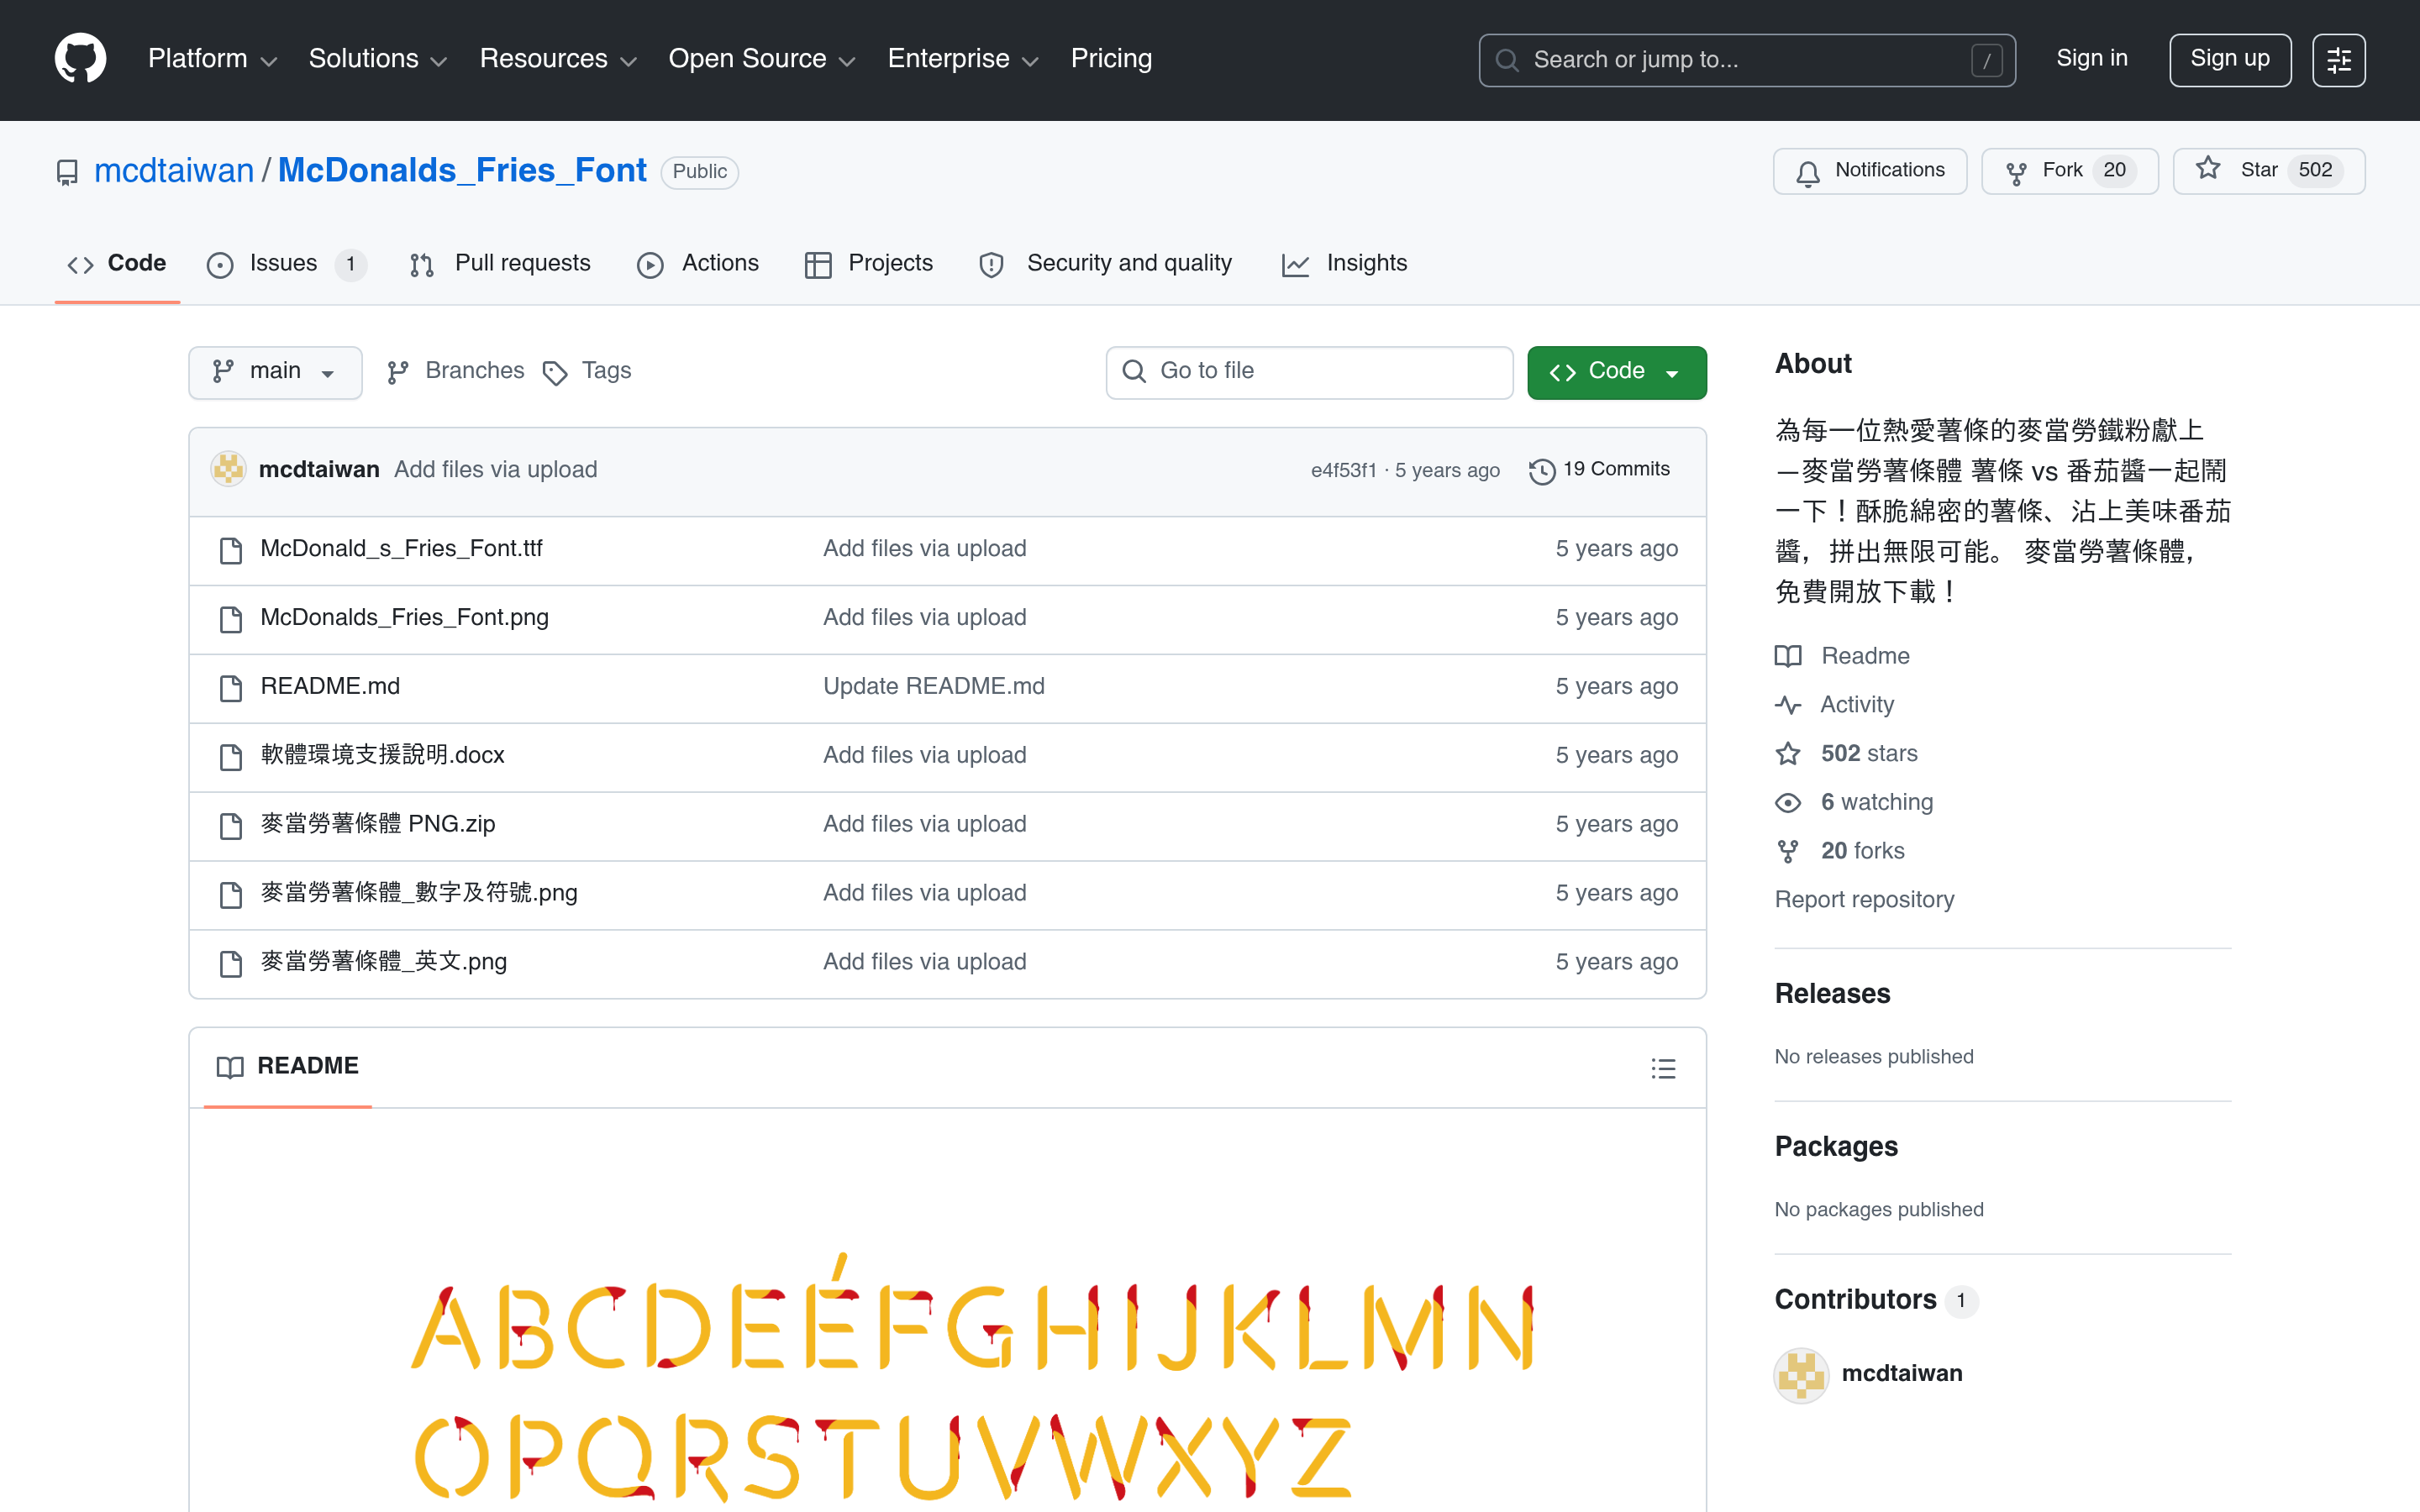Click Sign in

(x=2091, y=59)
